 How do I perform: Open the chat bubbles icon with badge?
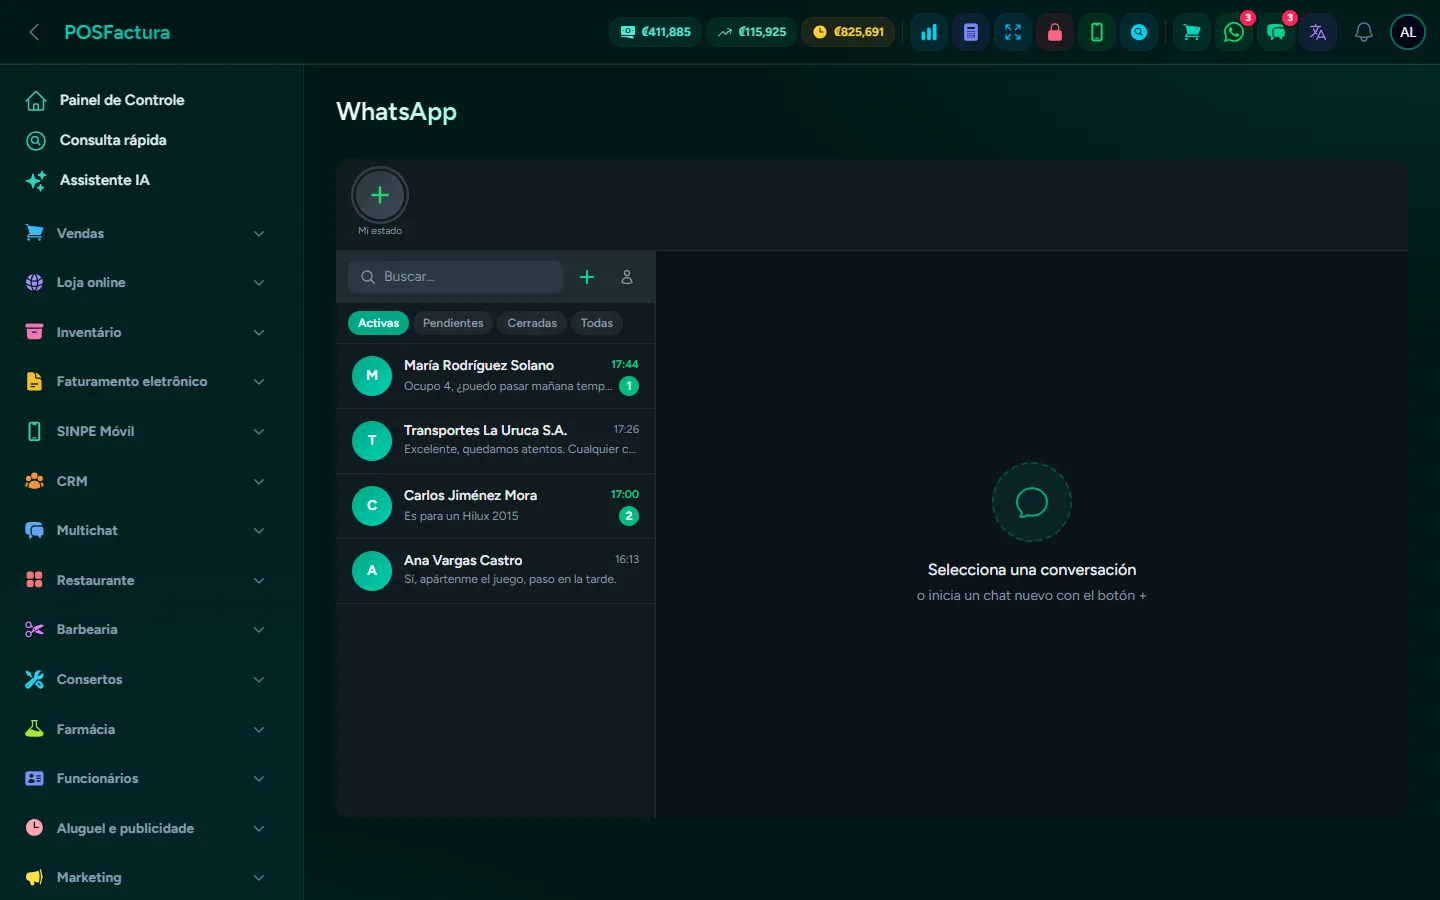[1276, 32]
